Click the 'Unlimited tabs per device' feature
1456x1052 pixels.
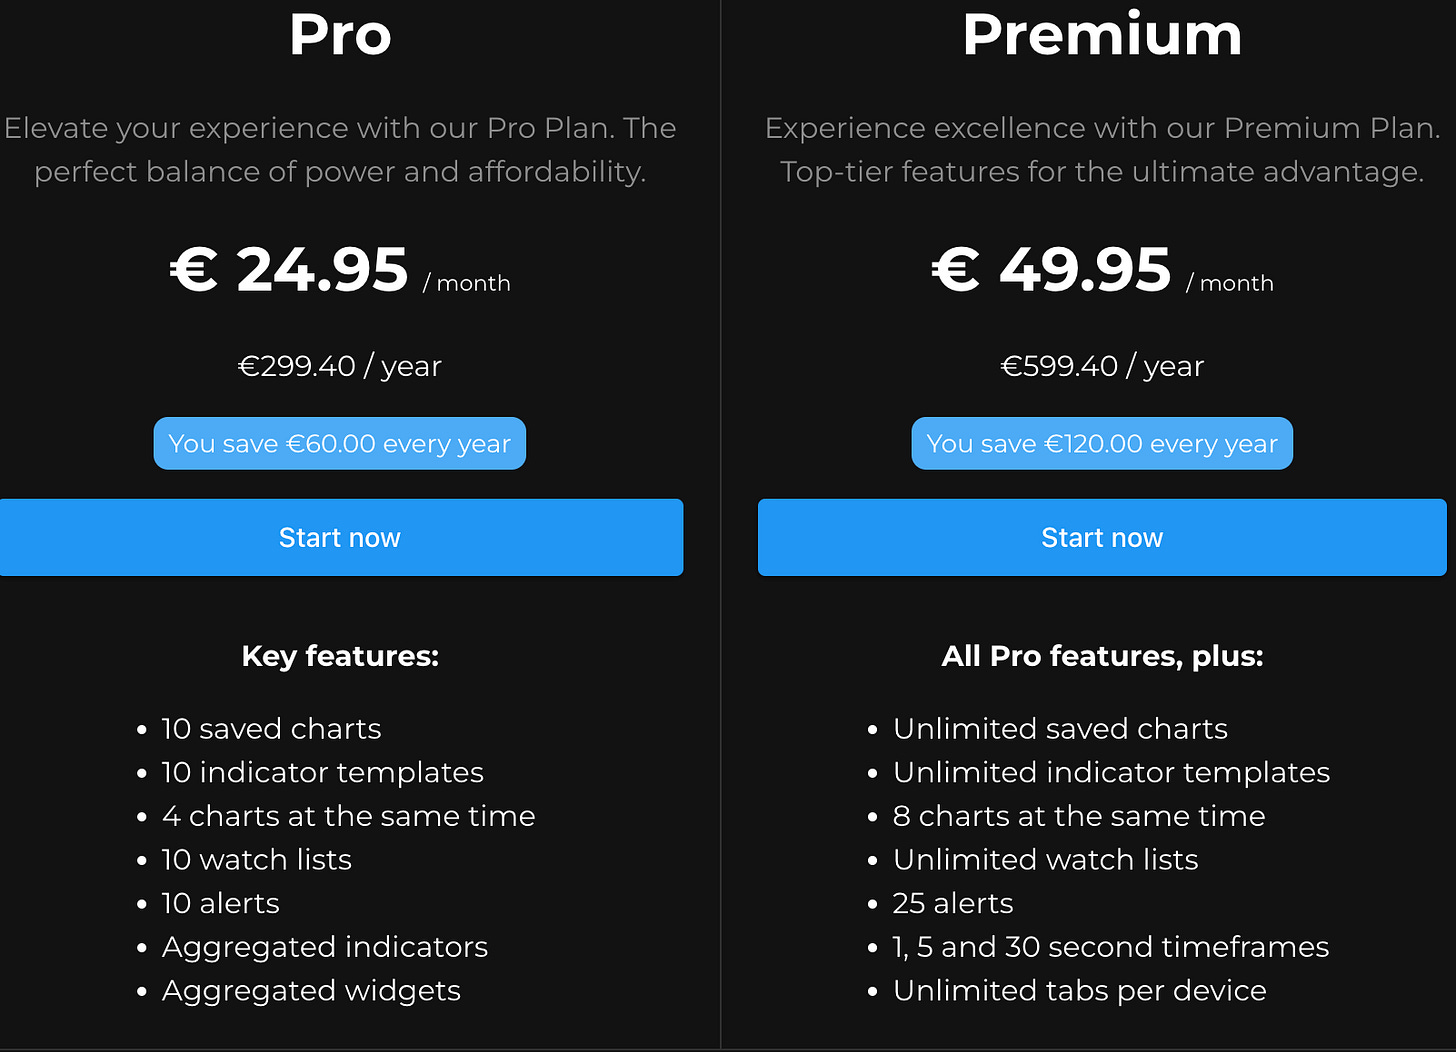click(x=1079, y=991)
